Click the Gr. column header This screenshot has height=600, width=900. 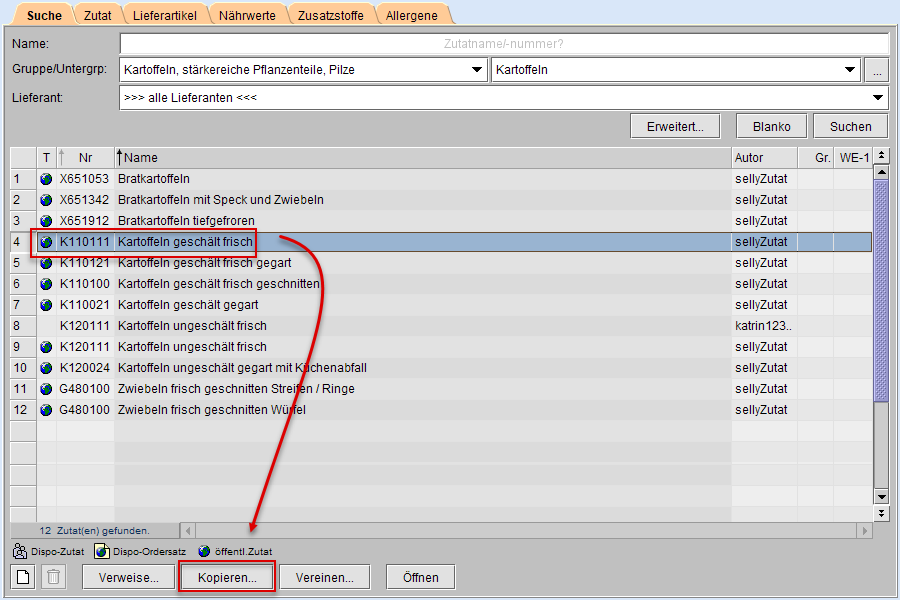click(x=816, y=157)
